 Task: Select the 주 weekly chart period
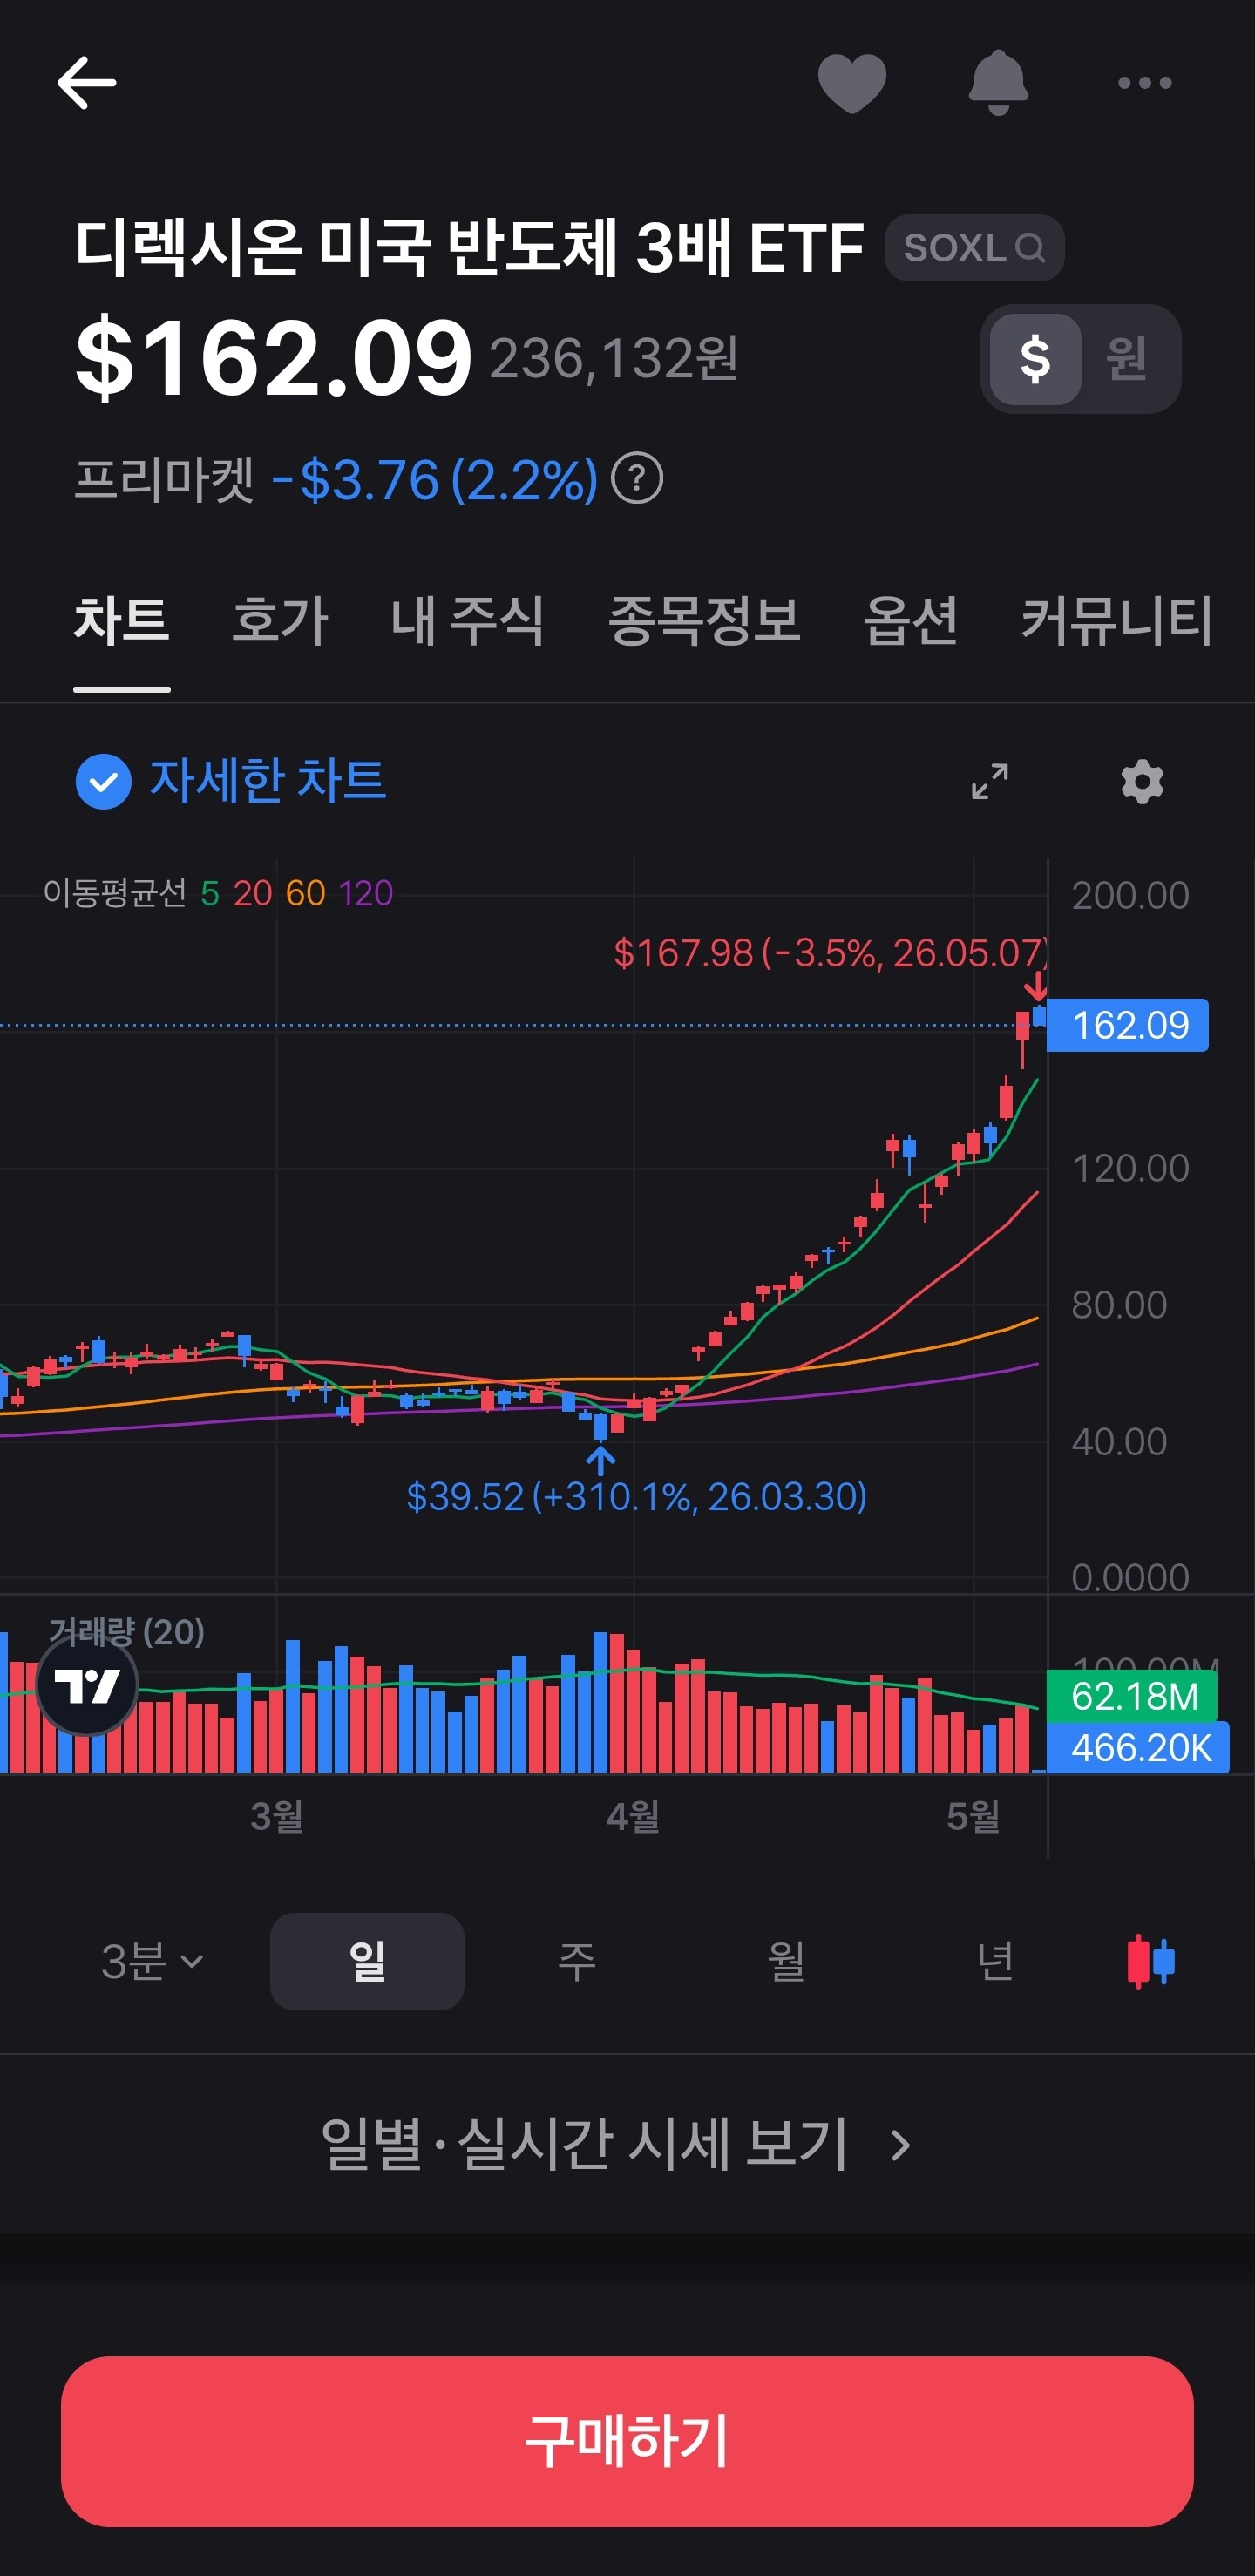pyautogui.click(x=577, y=1961)
